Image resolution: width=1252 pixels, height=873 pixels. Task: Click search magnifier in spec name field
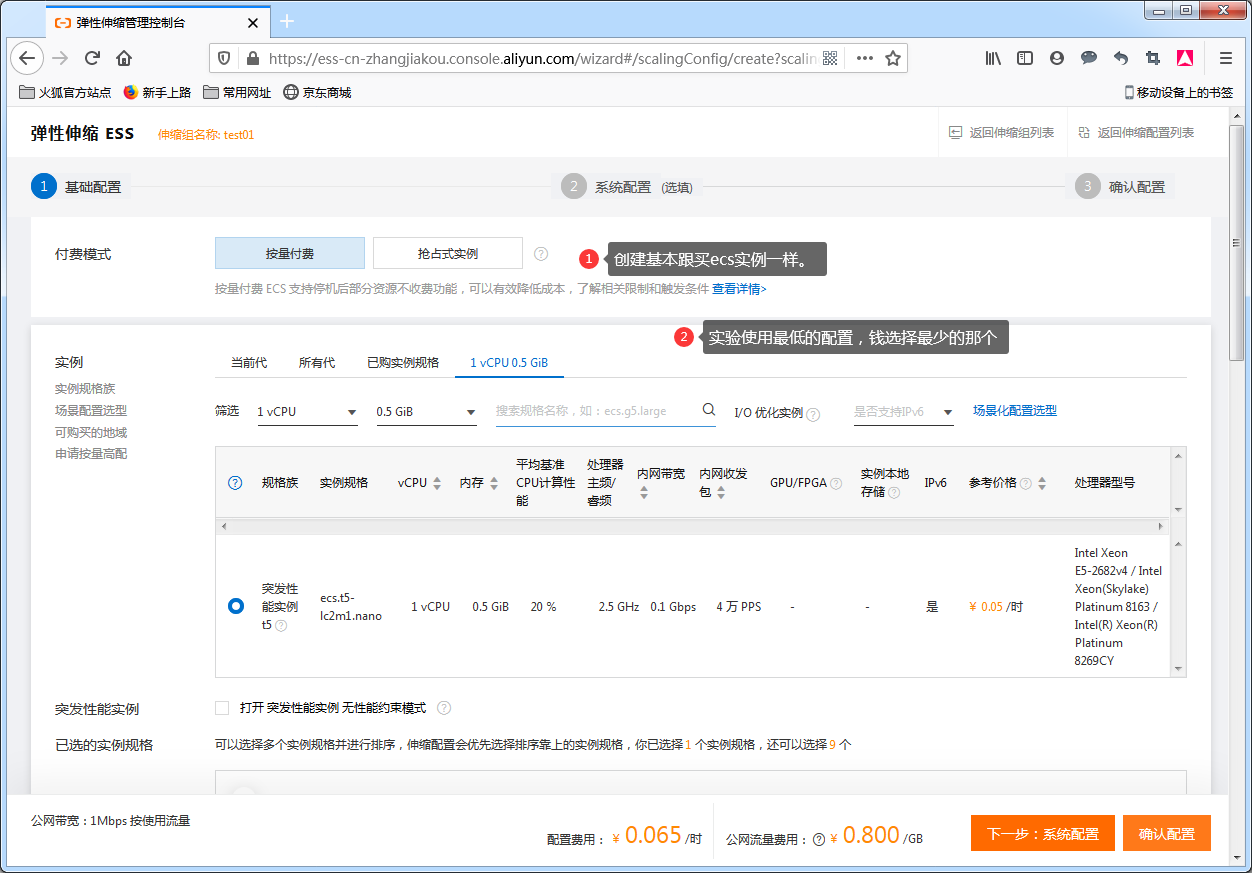(x=708, y=410)
